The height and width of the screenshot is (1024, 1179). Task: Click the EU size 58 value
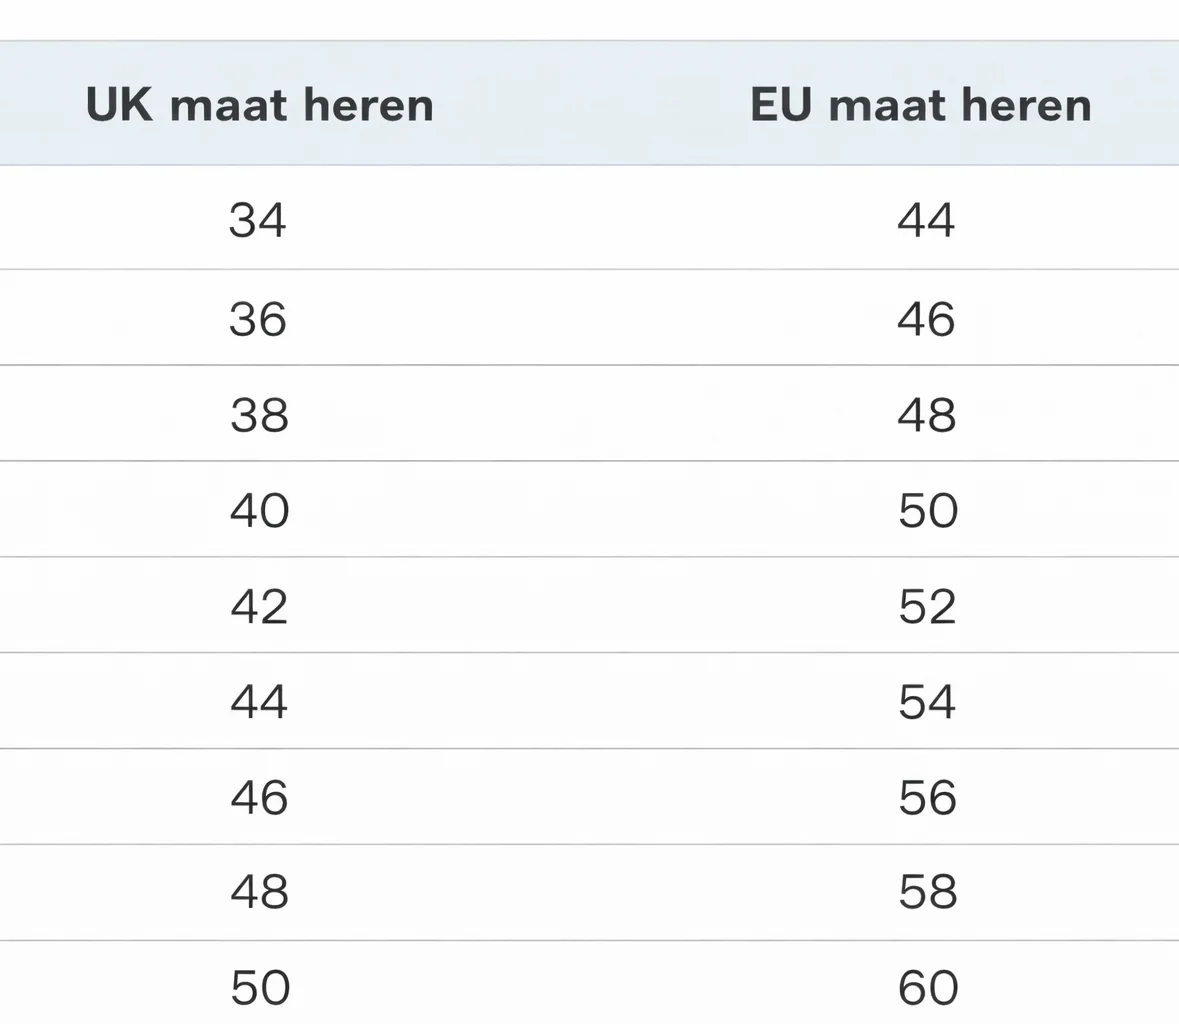[927, 891]
